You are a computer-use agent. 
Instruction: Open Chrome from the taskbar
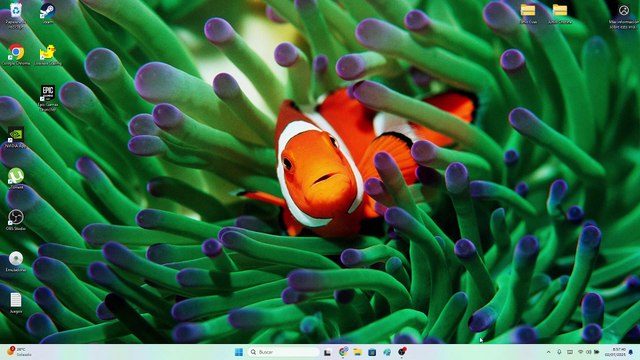click(343, 351)
